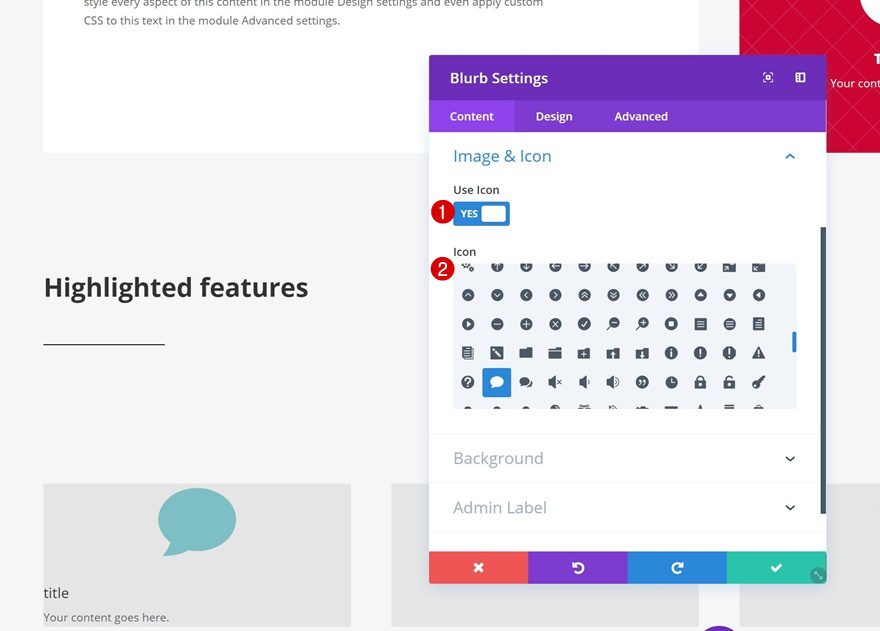Select the speech bubble icon in the picker
Screen dimensions: 880x631
[x=495, y=383]
